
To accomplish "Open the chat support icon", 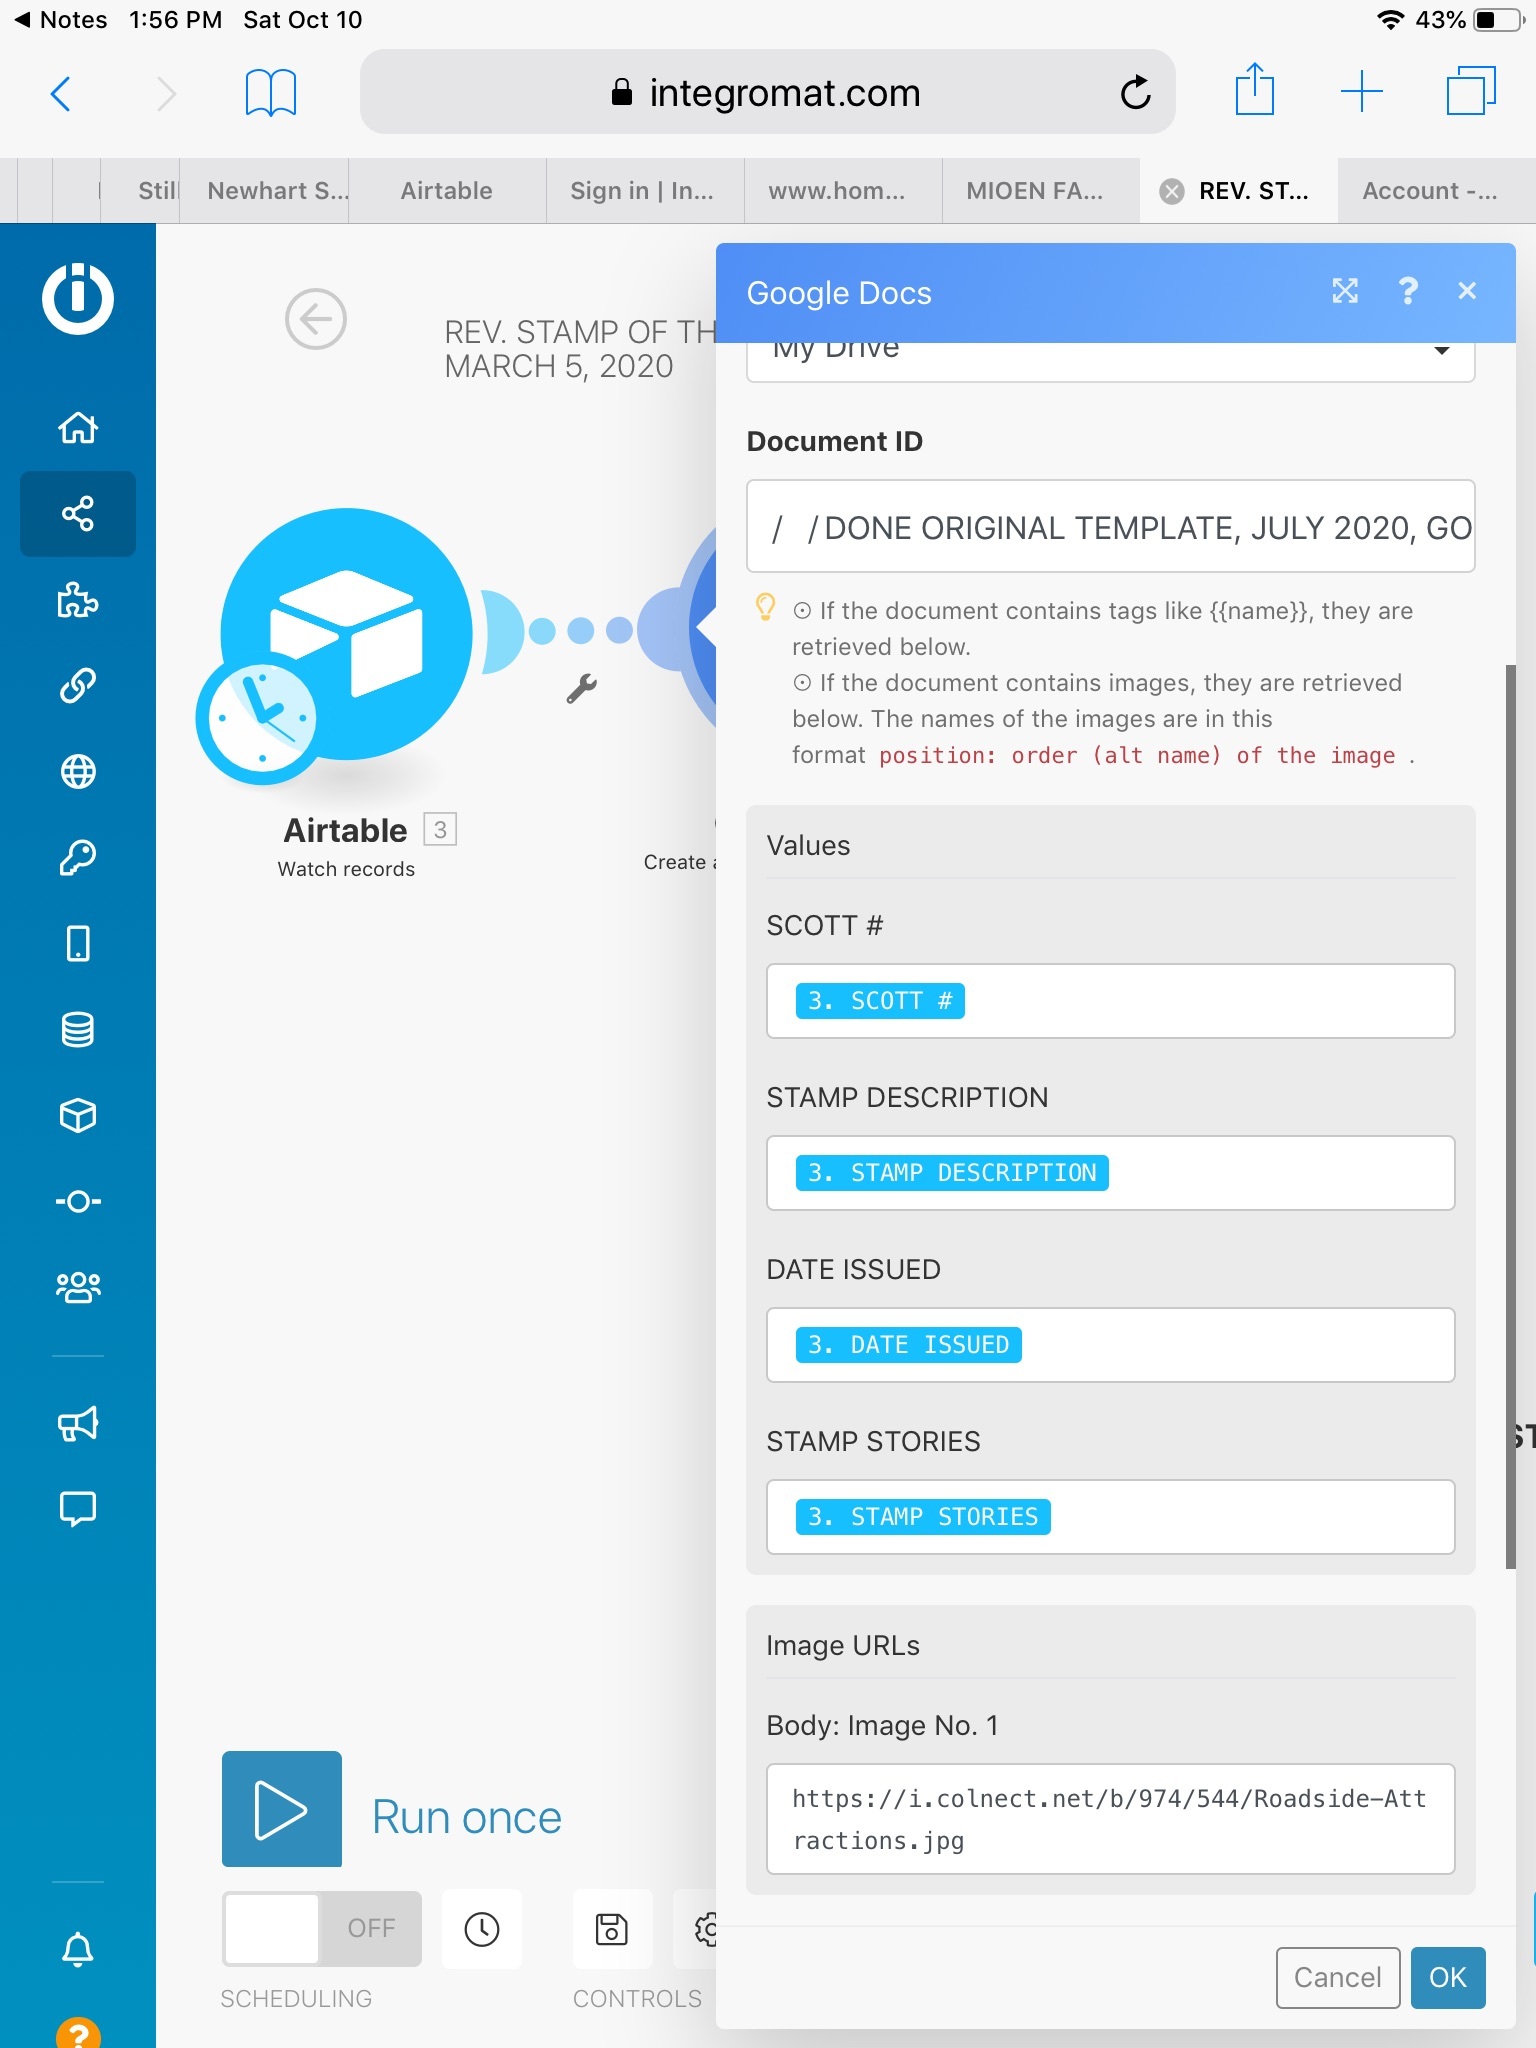I will point(78,1508).
